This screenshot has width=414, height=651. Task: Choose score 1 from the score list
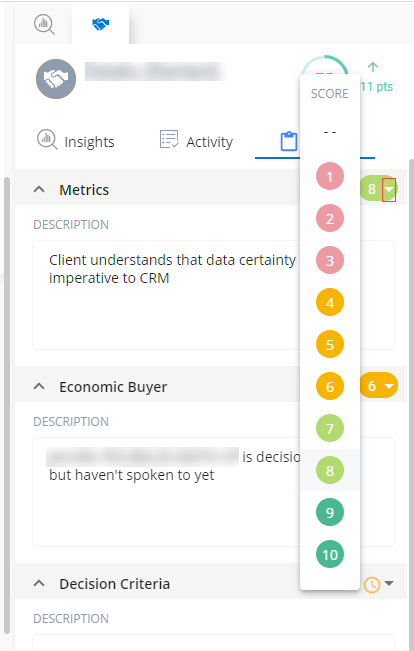(330, 176)
